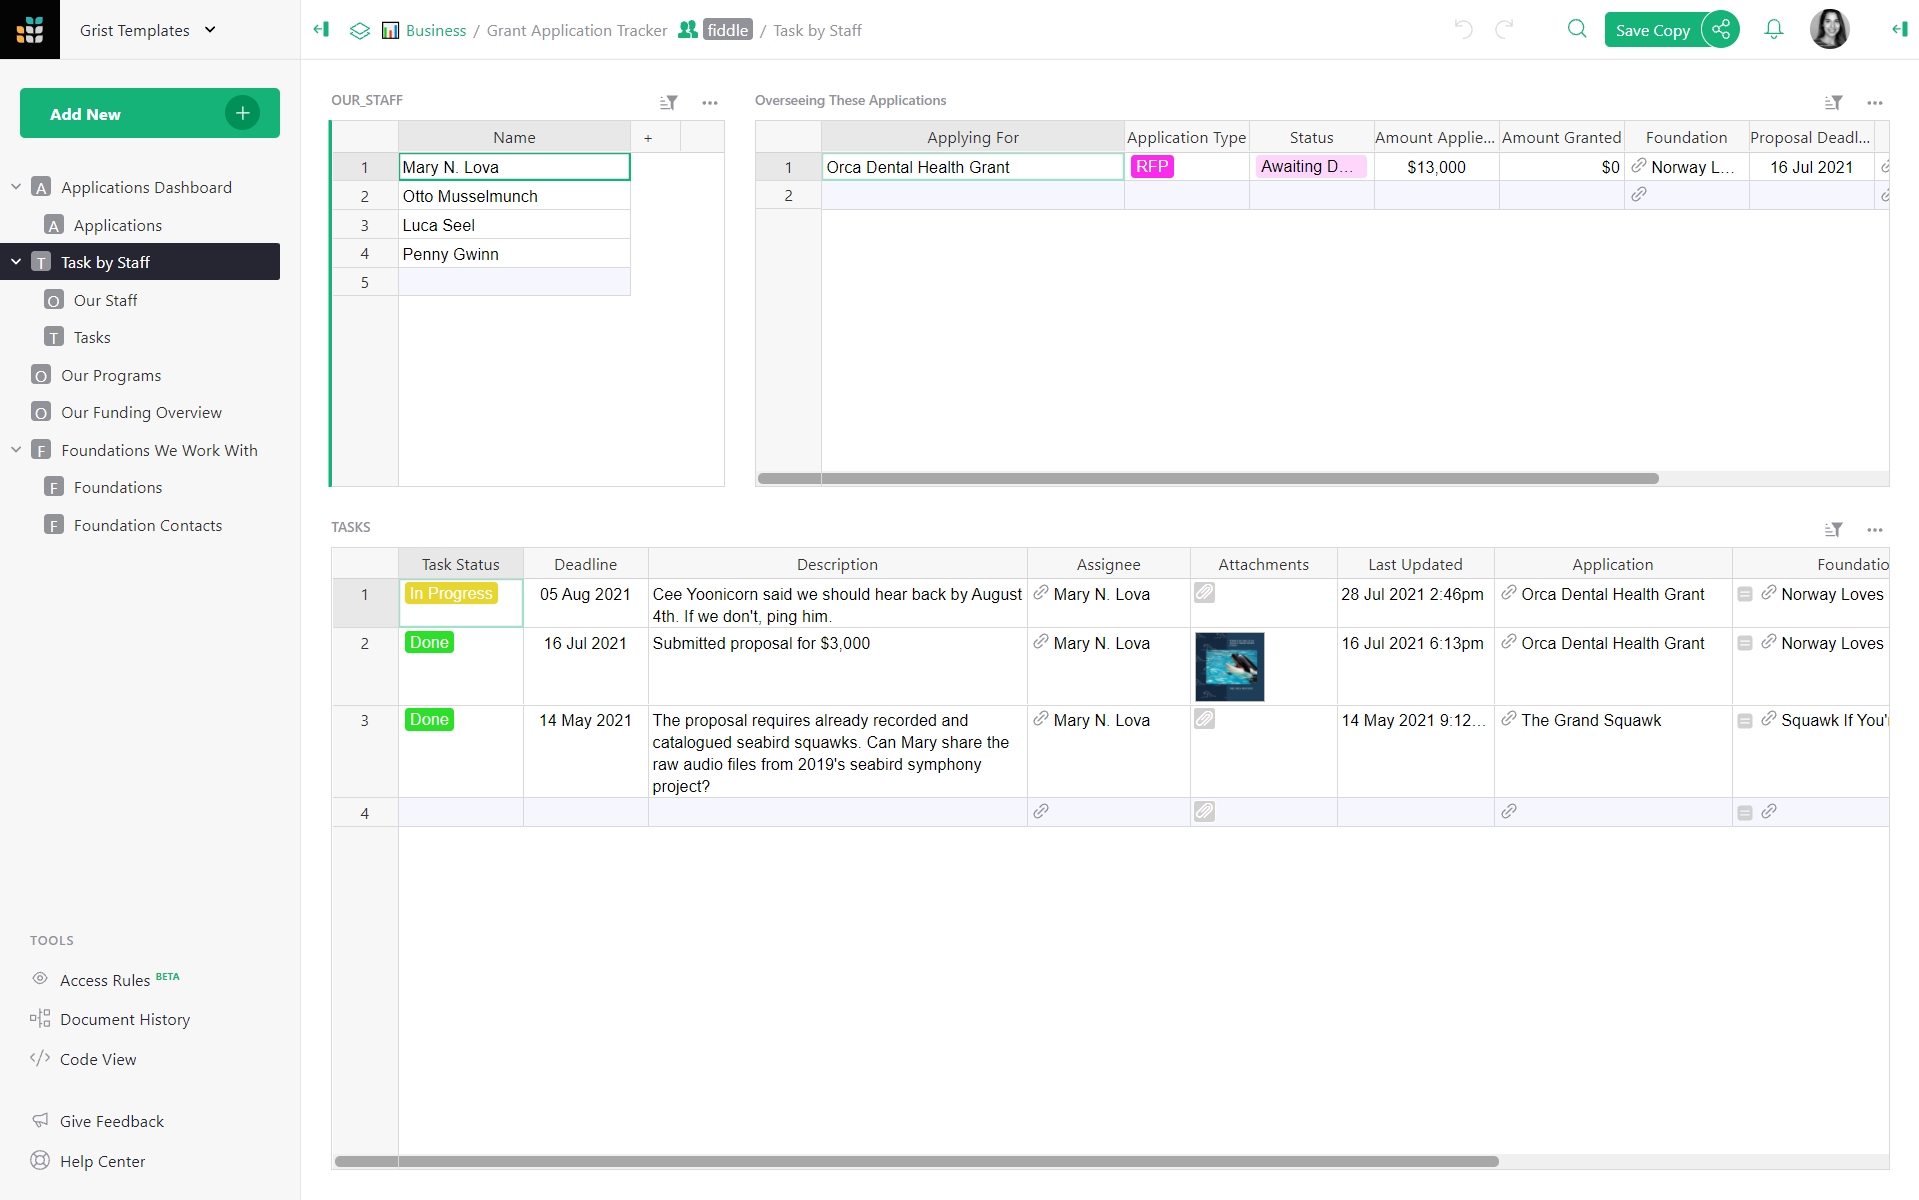
Task: Open filter options on the TASKS widget
Action: 1835,529
